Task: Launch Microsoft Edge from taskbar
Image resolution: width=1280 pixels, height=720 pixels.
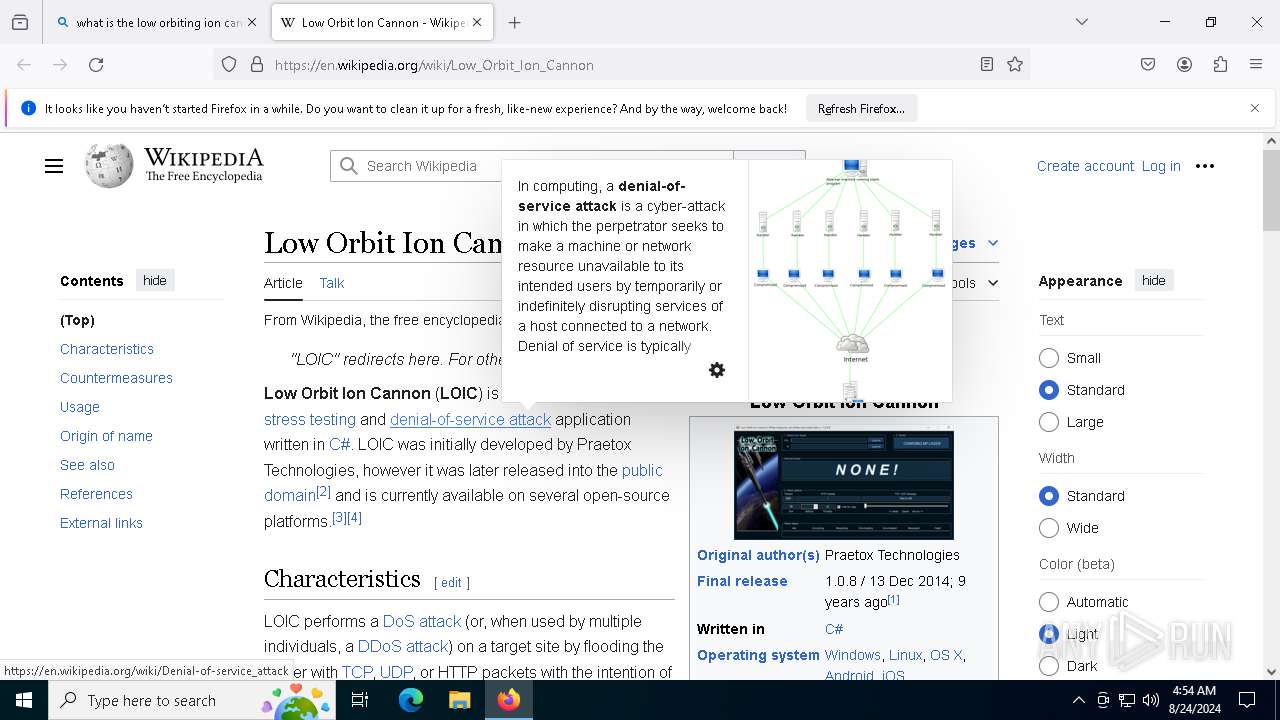Action: pyautogui.click(x=411, y=700)
